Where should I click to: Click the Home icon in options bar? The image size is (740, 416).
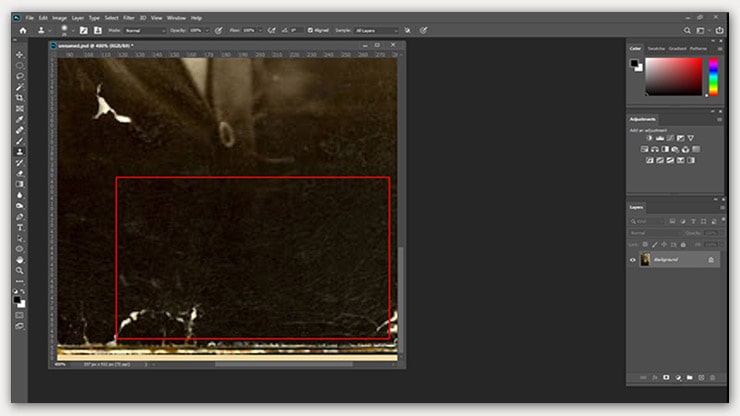point(23,30)
